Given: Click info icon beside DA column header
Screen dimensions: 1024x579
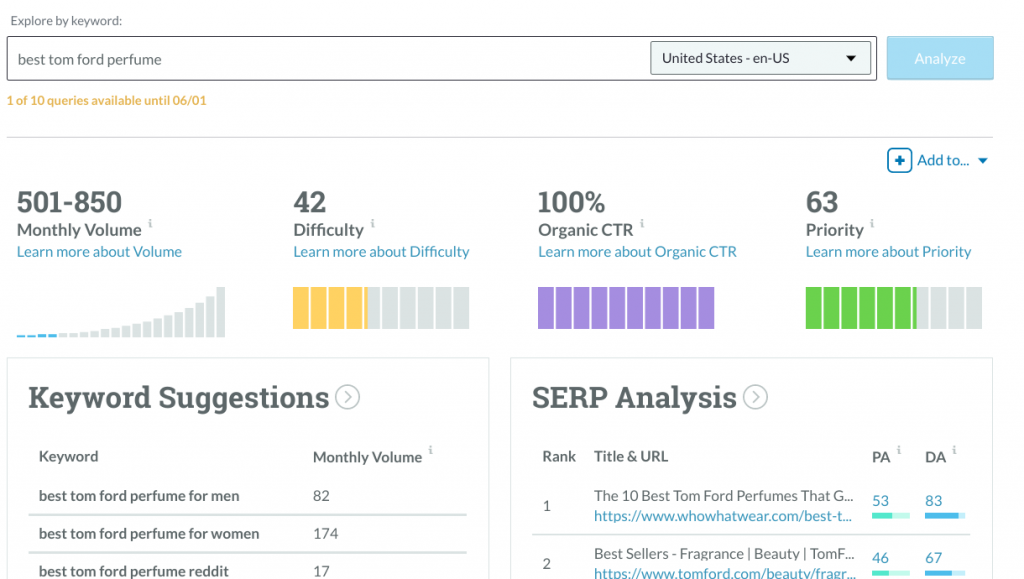Looking at the screenshot, I should (954, 450).
